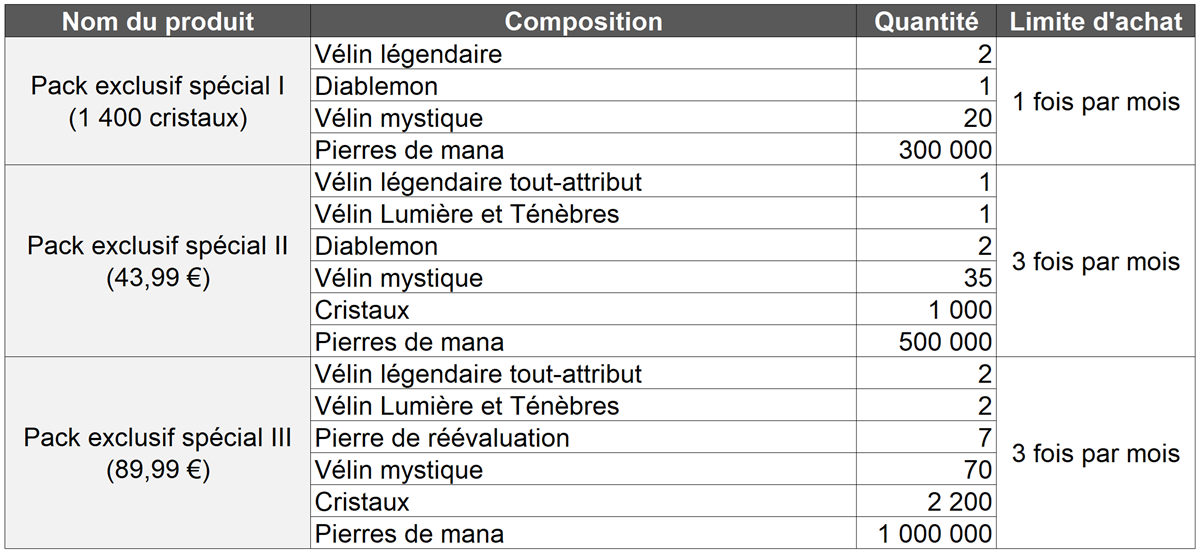Select the quantity "20" cell in Pack I
The height and width of the screenshot is (553, 1200).
pos(978,118)
